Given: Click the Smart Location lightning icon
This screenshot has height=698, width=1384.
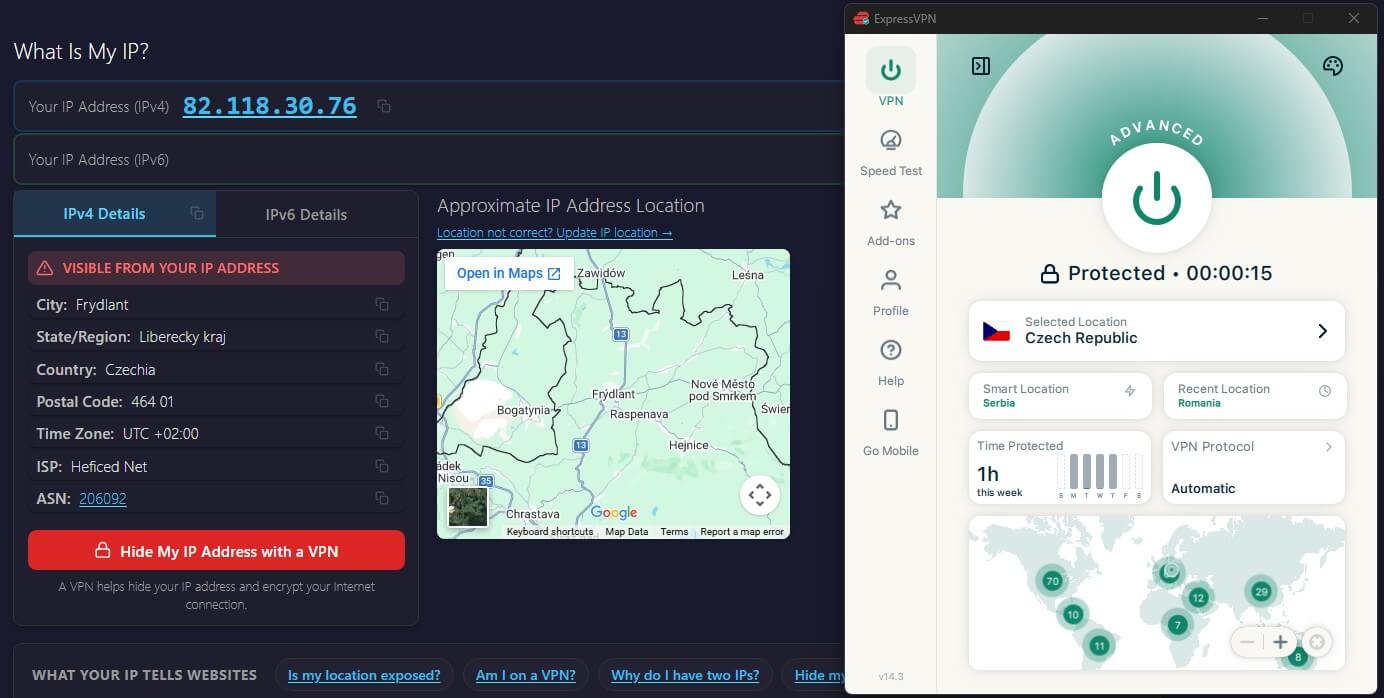Looking at the screenshot, I should click(x=1130, y=391).
